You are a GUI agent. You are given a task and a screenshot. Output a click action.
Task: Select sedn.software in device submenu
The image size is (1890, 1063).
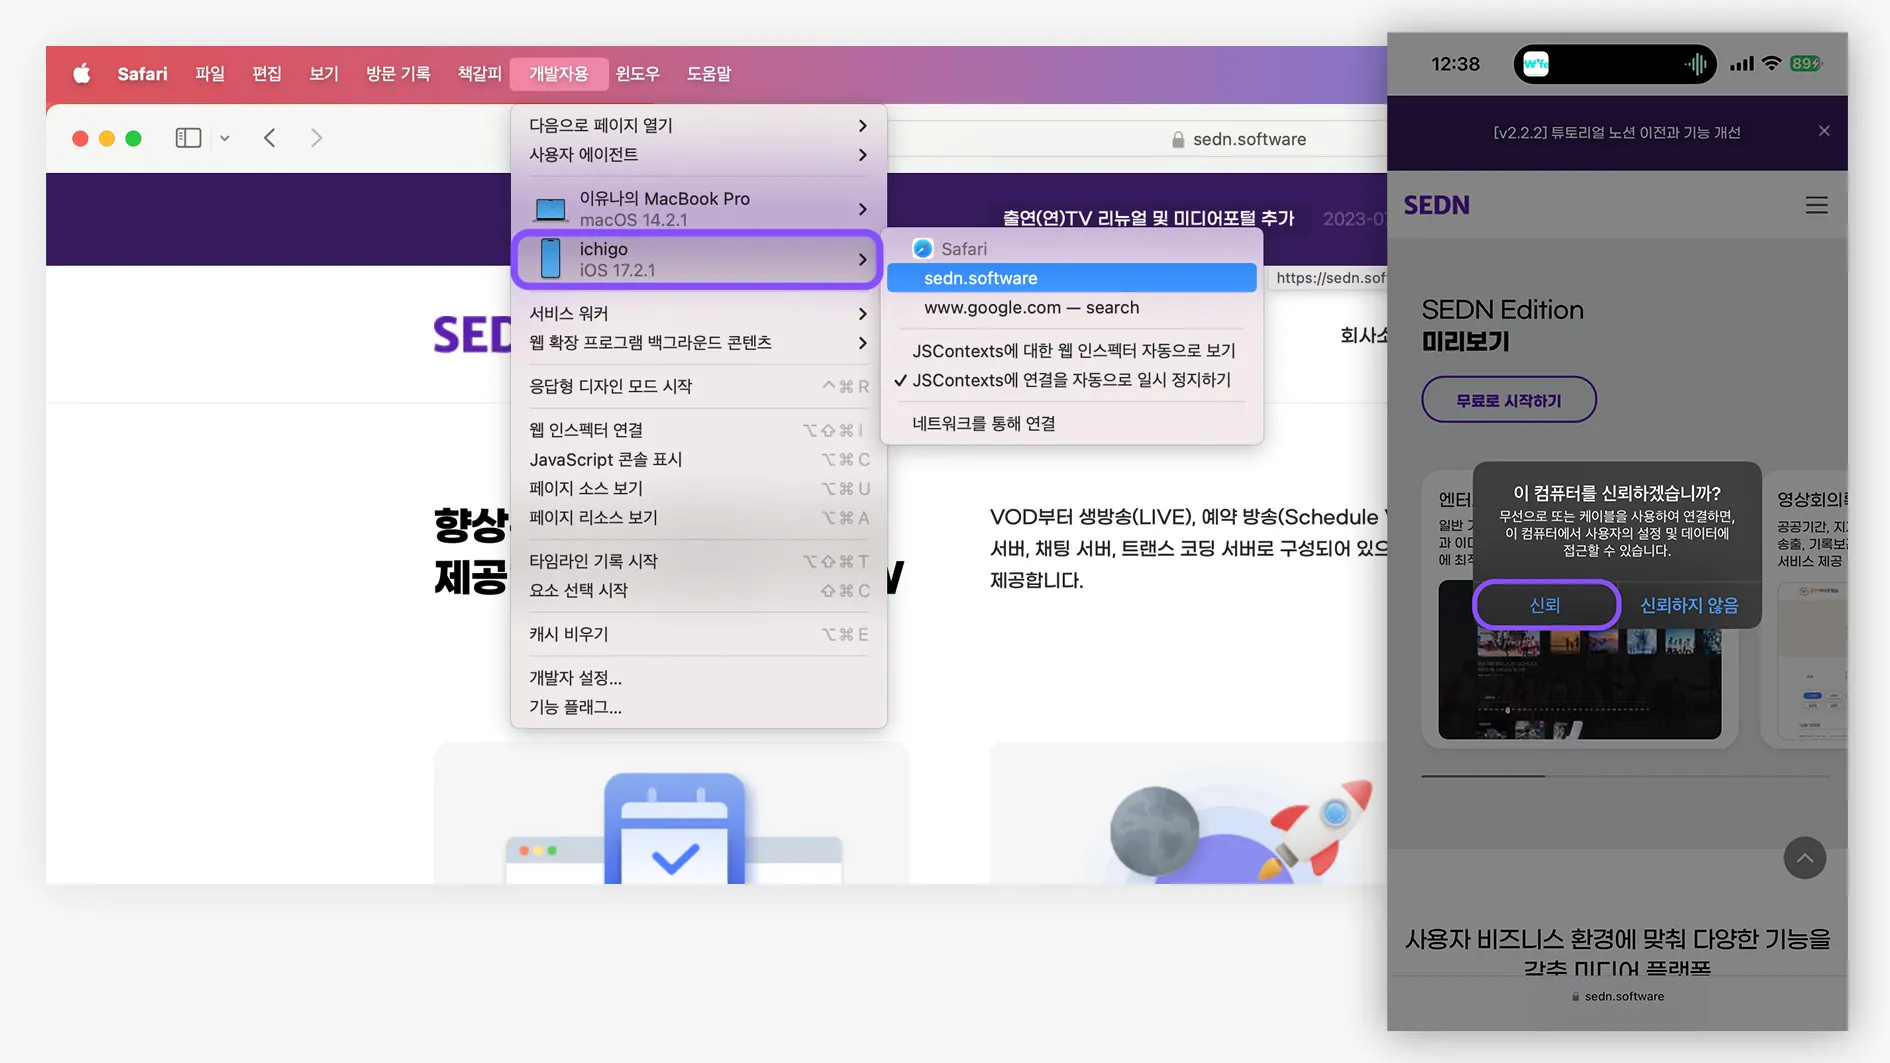[1071, 278]
